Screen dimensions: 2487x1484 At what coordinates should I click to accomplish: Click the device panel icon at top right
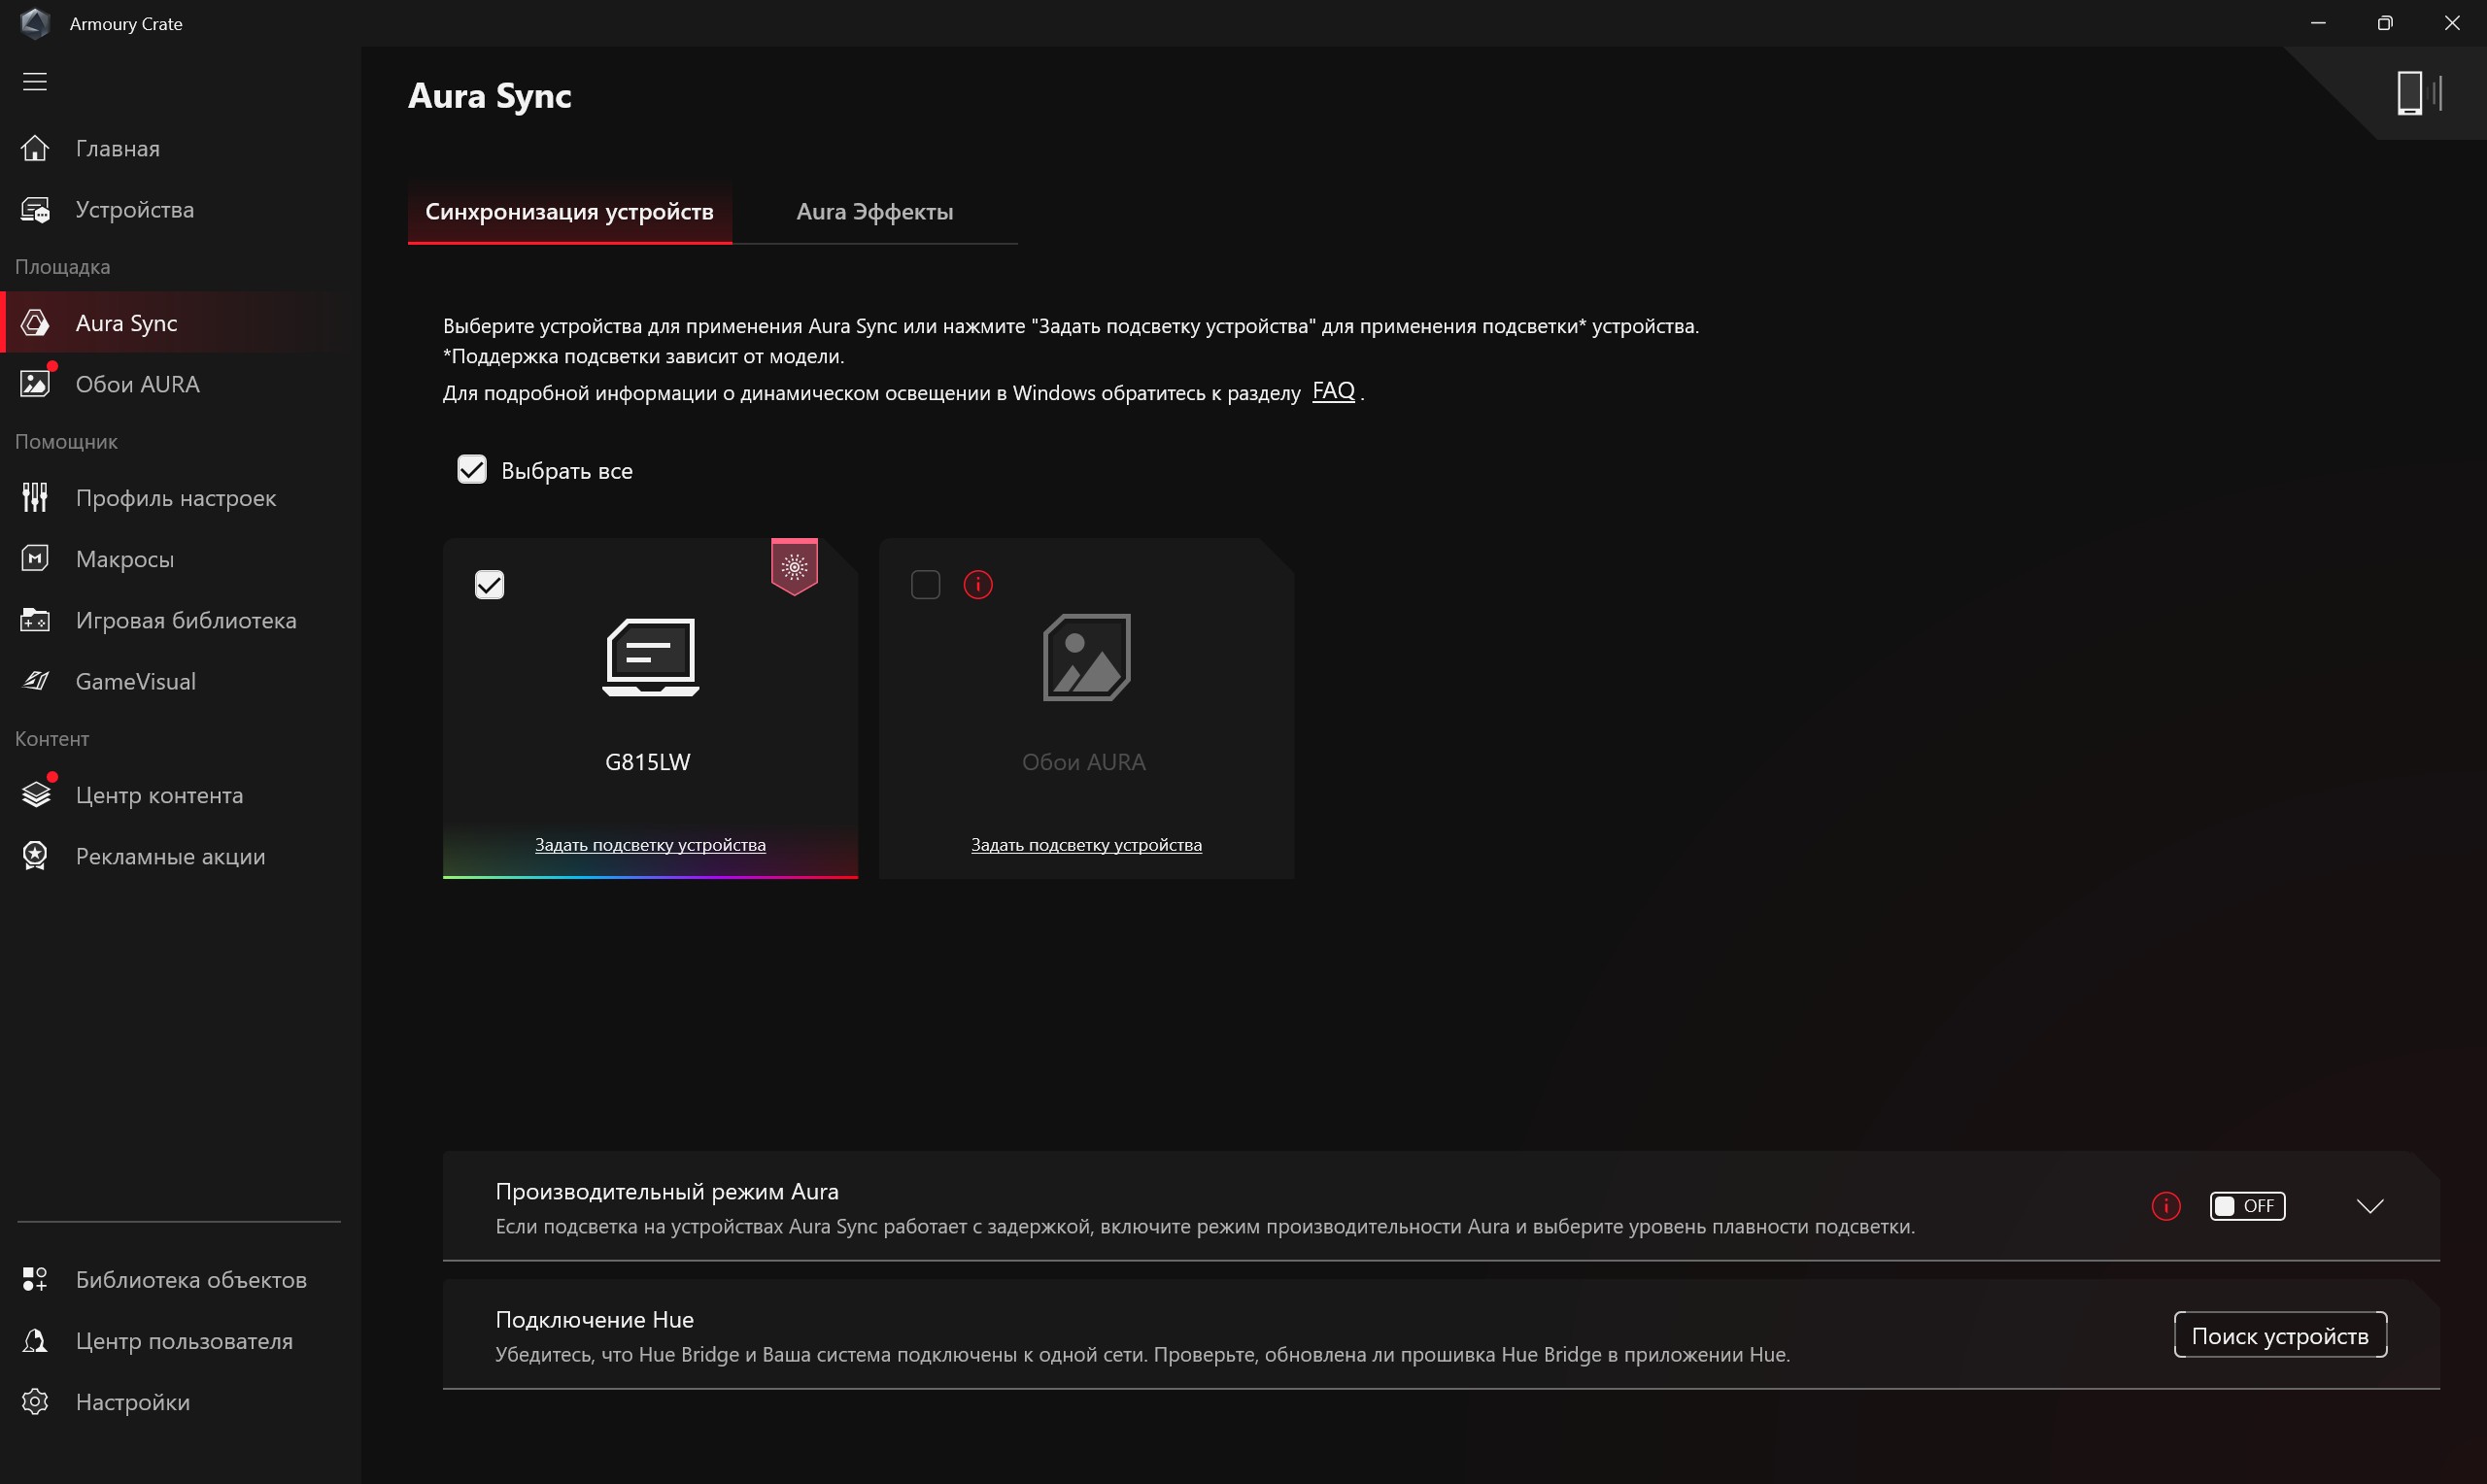[2419, 93]
